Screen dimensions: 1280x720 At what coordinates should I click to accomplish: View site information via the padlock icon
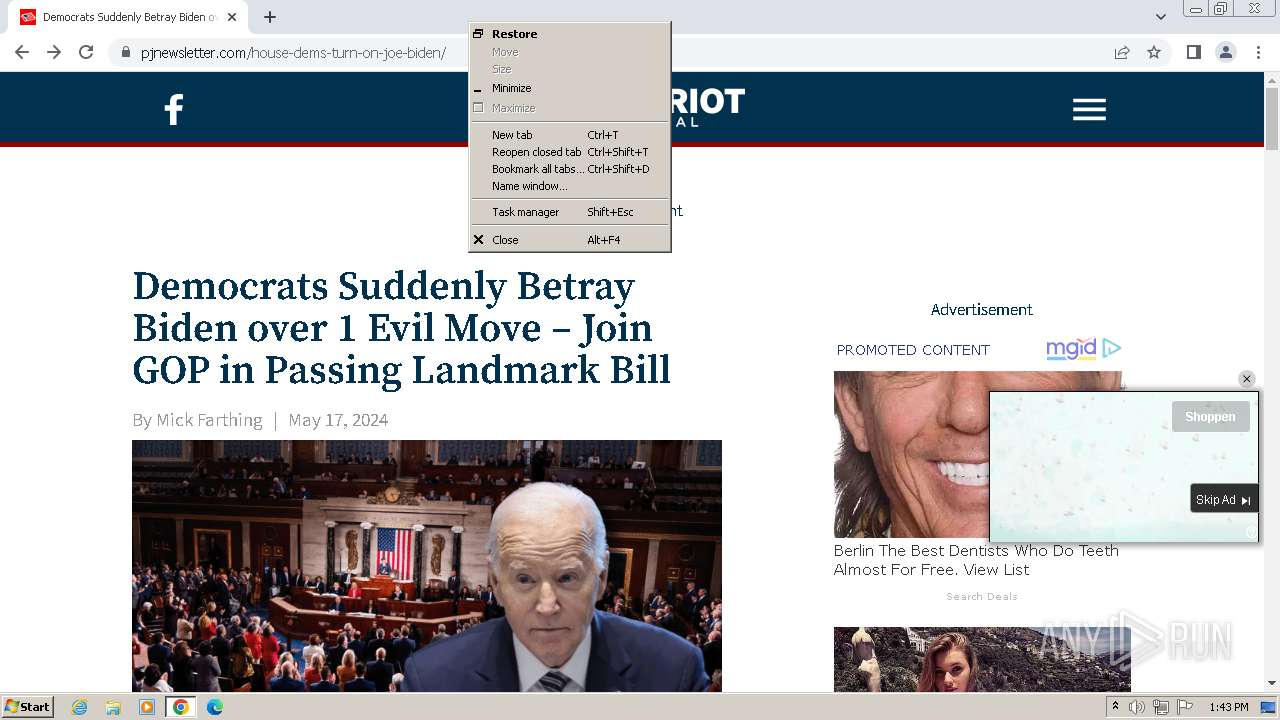pos(126,52)
